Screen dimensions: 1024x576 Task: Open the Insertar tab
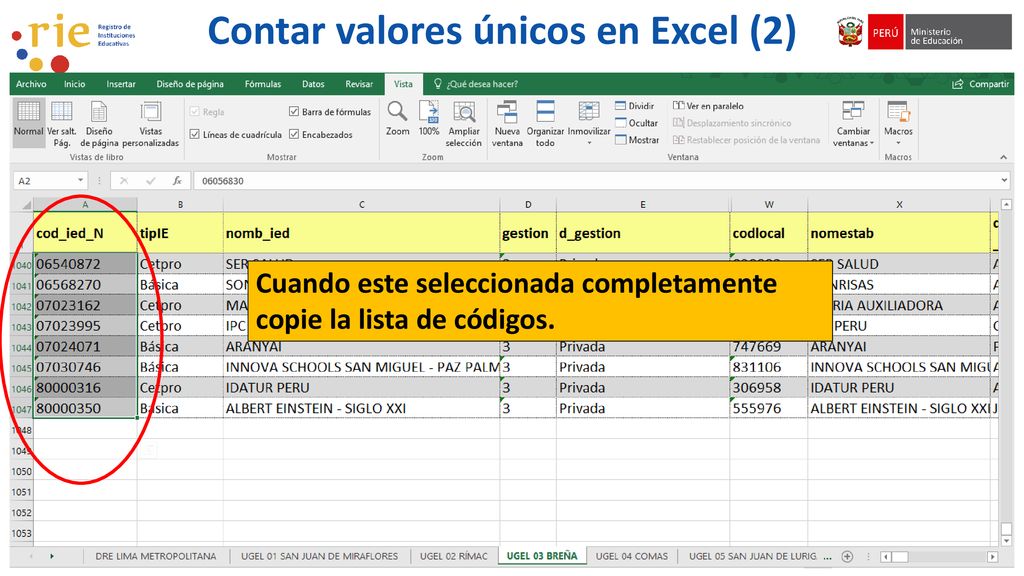(x=121, y=84)
